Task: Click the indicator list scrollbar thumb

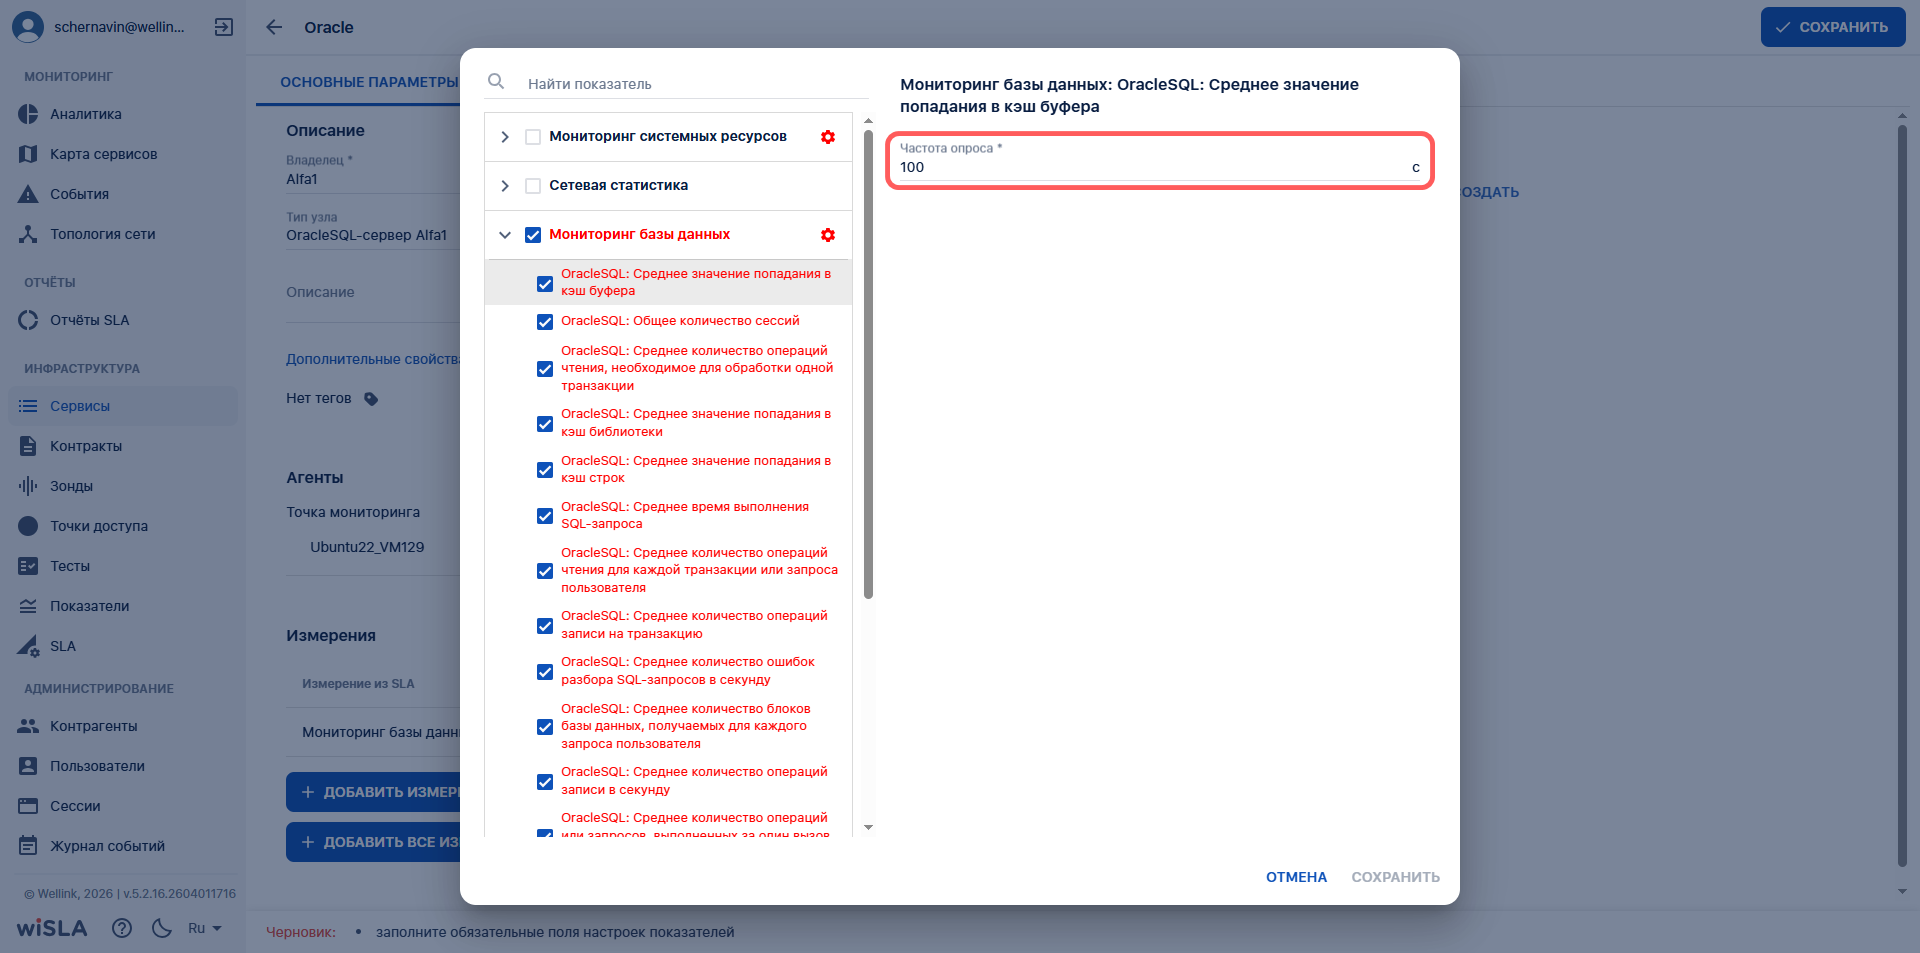Action: click(868, 365)
